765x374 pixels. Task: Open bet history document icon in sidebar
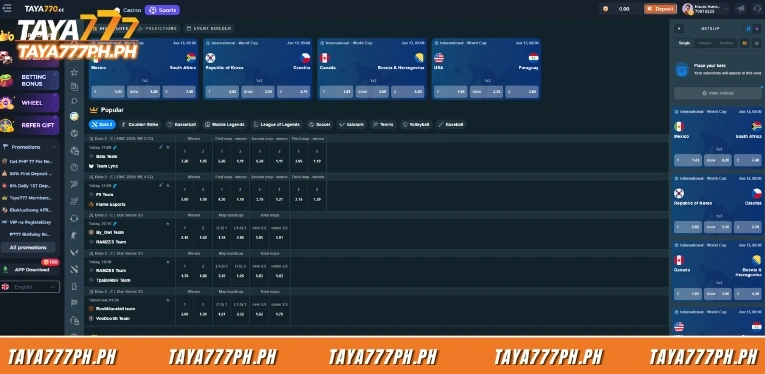click(74, 87)
